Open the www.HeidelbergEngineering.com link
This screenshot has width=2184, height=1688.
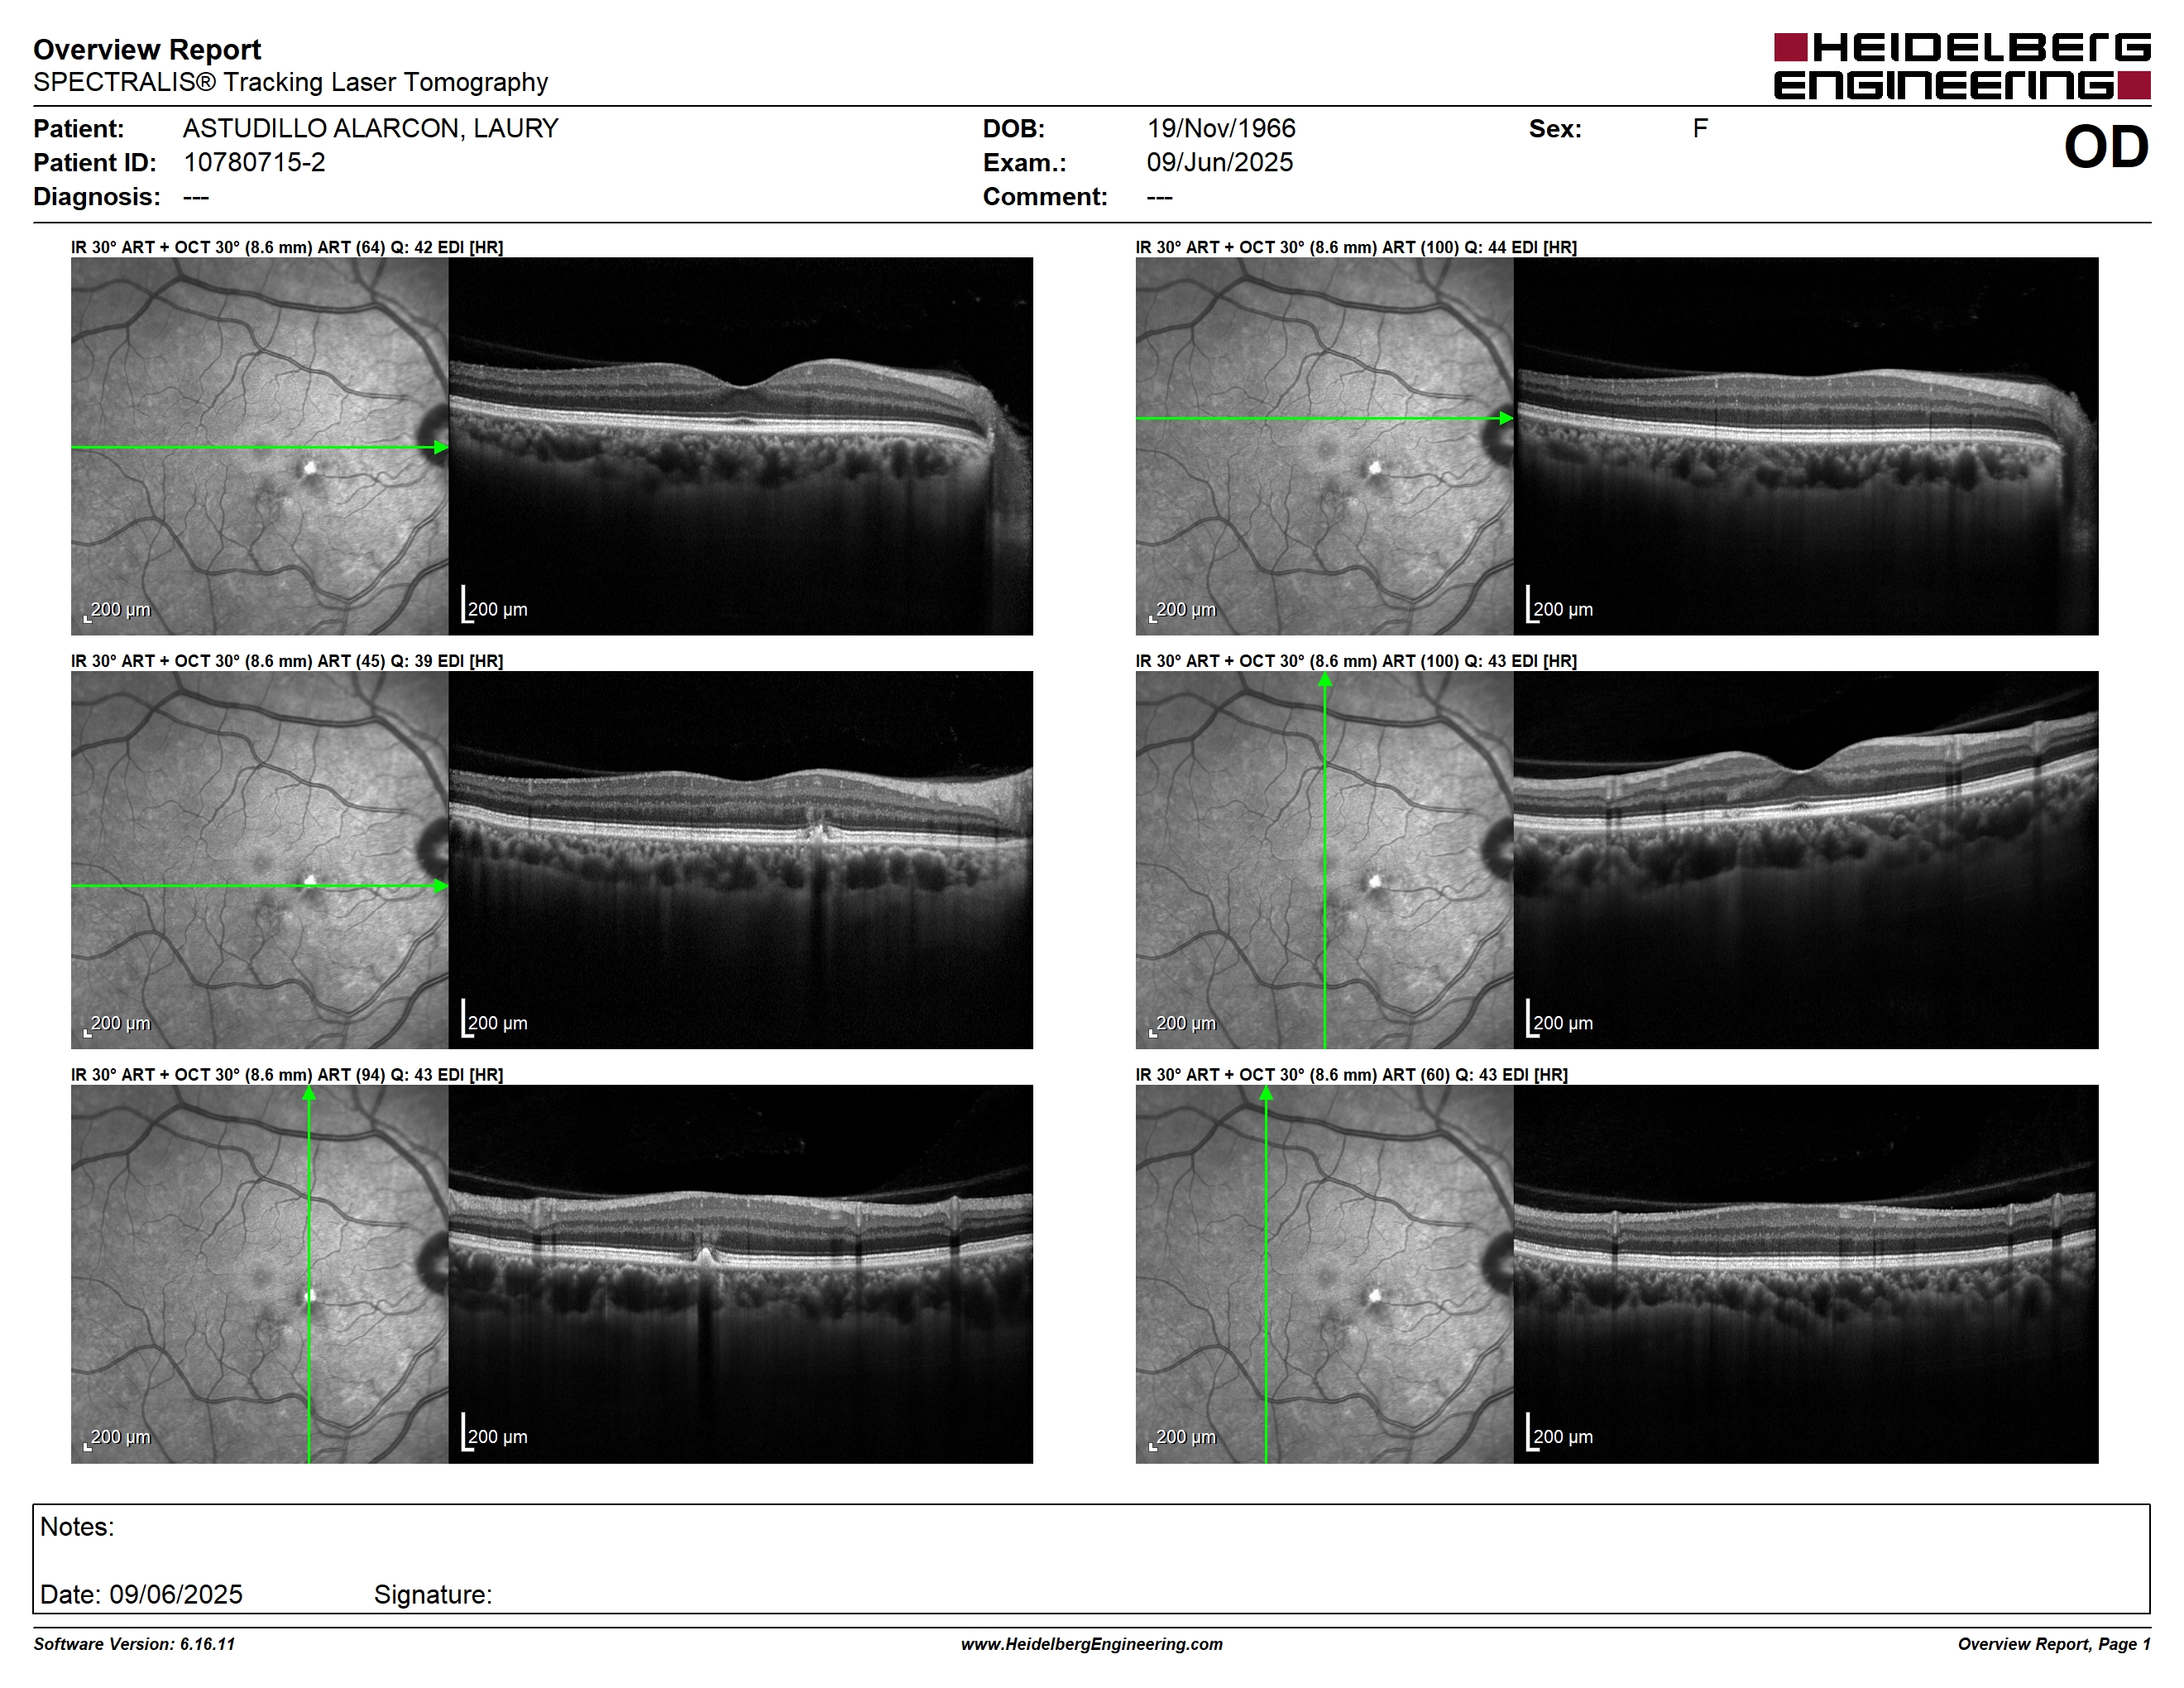pos(1092,1644)
